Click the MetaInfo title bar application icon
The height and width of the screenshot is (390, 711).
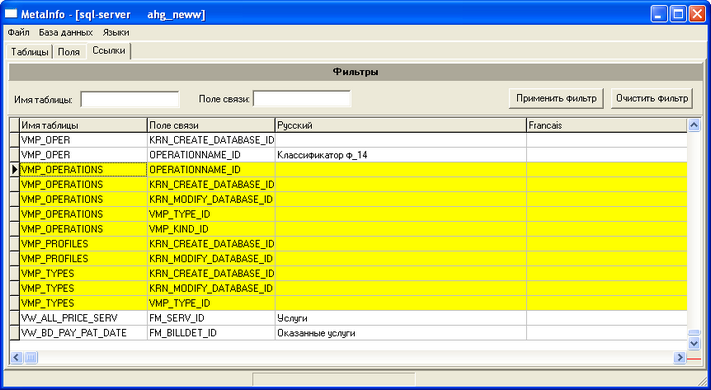point(11,14)
